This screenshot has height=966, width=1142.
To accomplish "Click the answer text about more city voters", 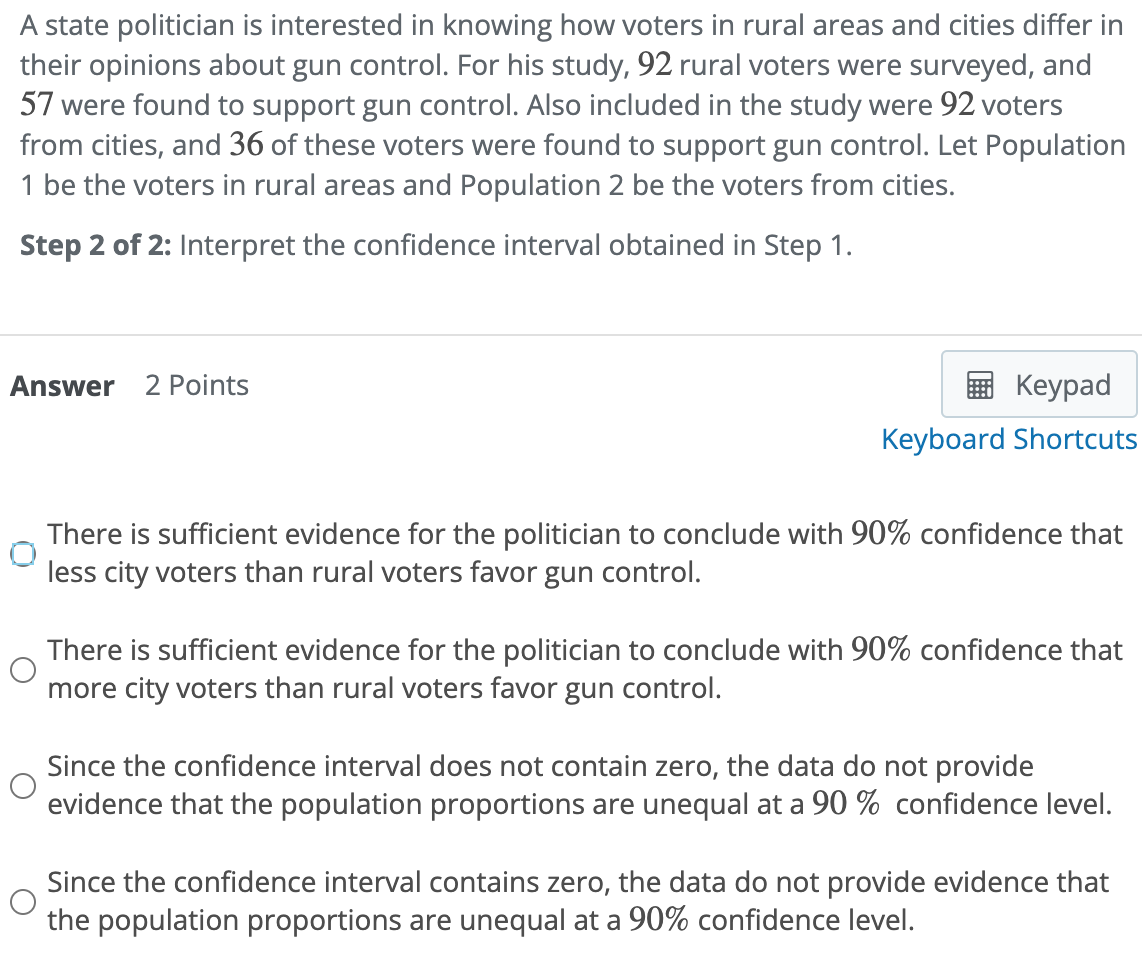I will (585, 669).
